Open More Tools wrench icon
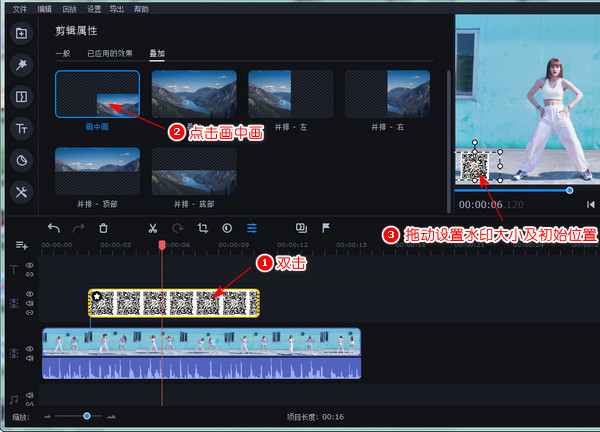The width and height of the screenshot is (600, 432). tap(21, 192)
